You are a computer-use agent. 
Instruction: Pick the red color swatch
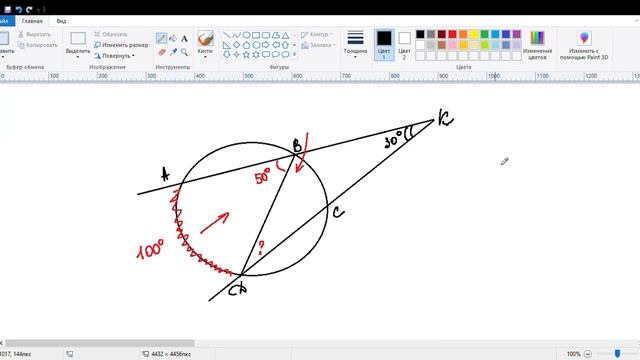pos(452,34)
